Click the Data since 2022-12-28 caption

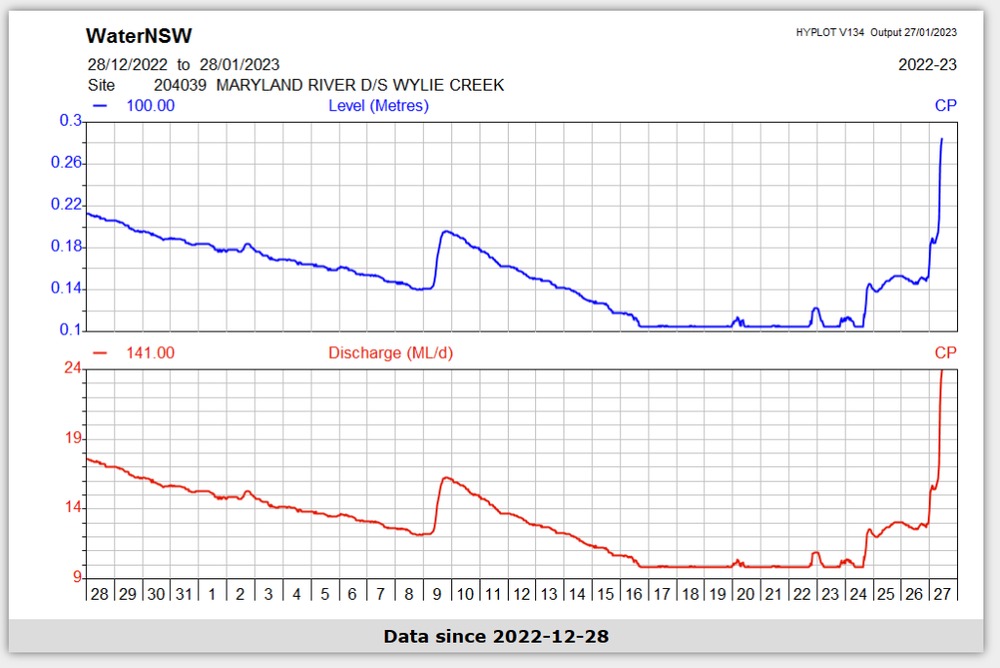pos(496,636)
